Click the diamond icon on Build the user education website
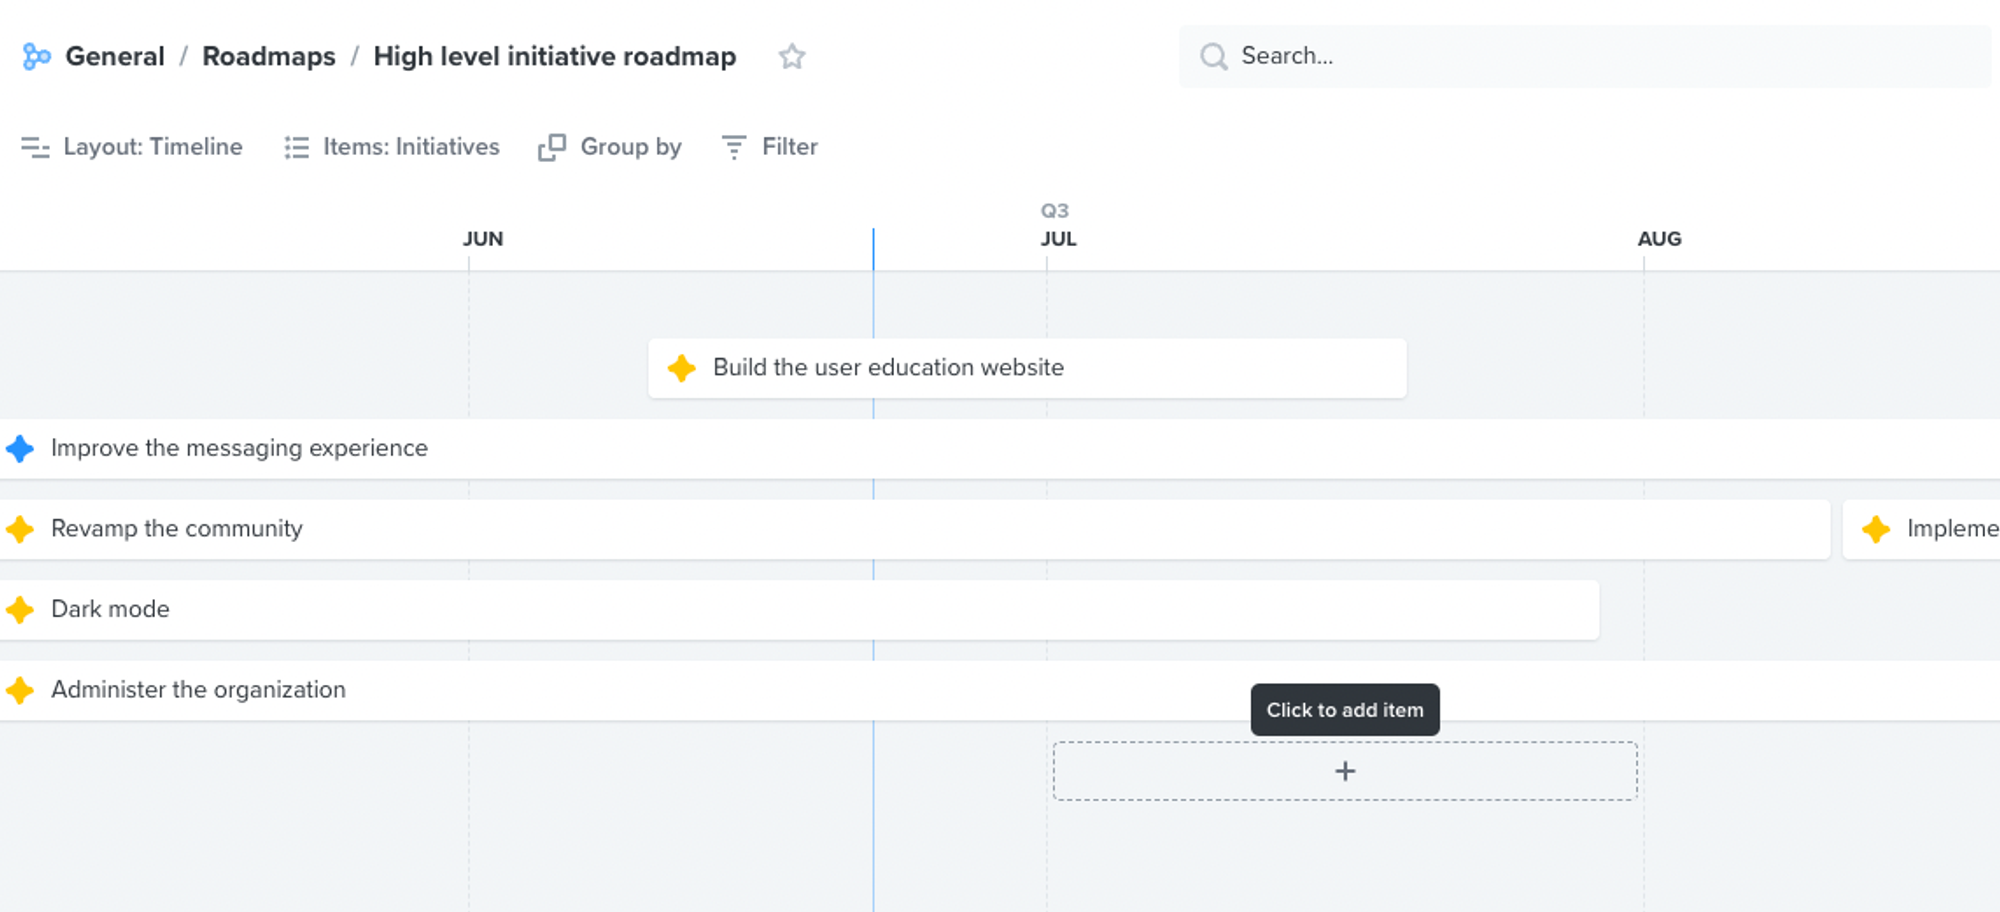 [681, 368]
